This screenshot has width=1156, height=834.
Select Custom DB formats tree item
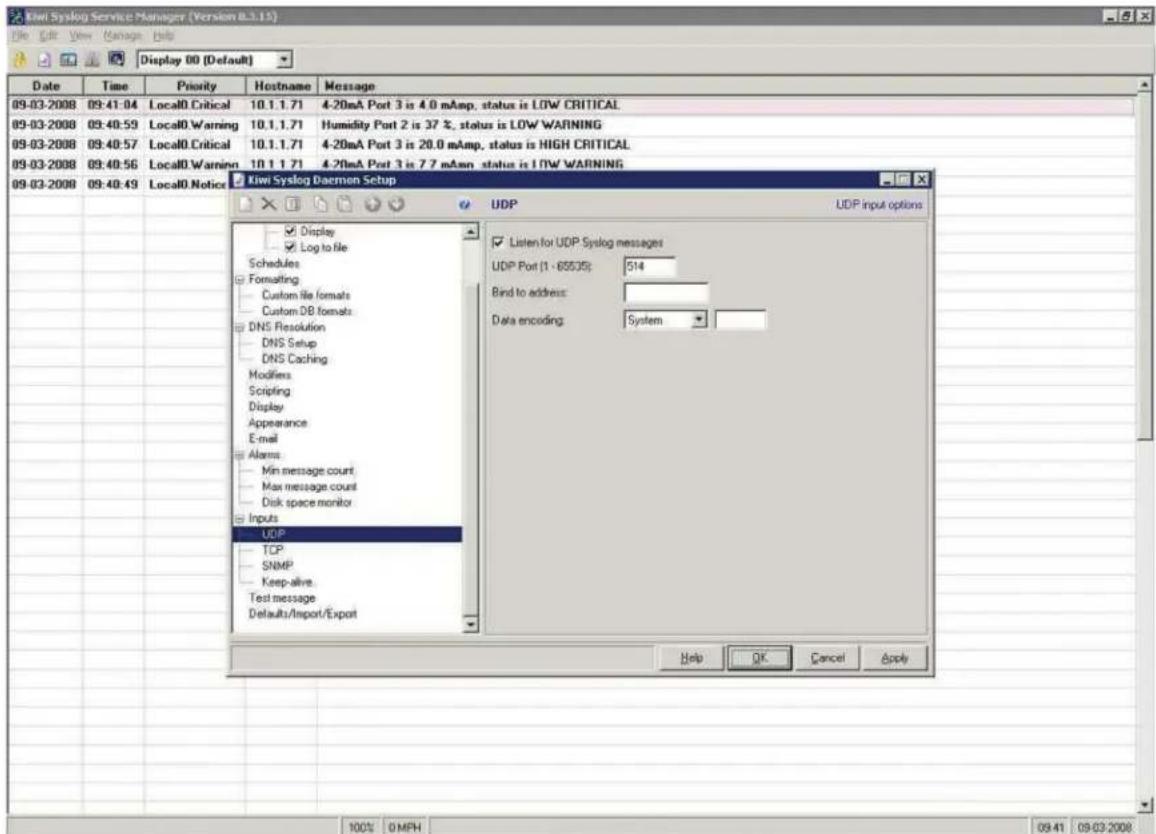[307, 311]
